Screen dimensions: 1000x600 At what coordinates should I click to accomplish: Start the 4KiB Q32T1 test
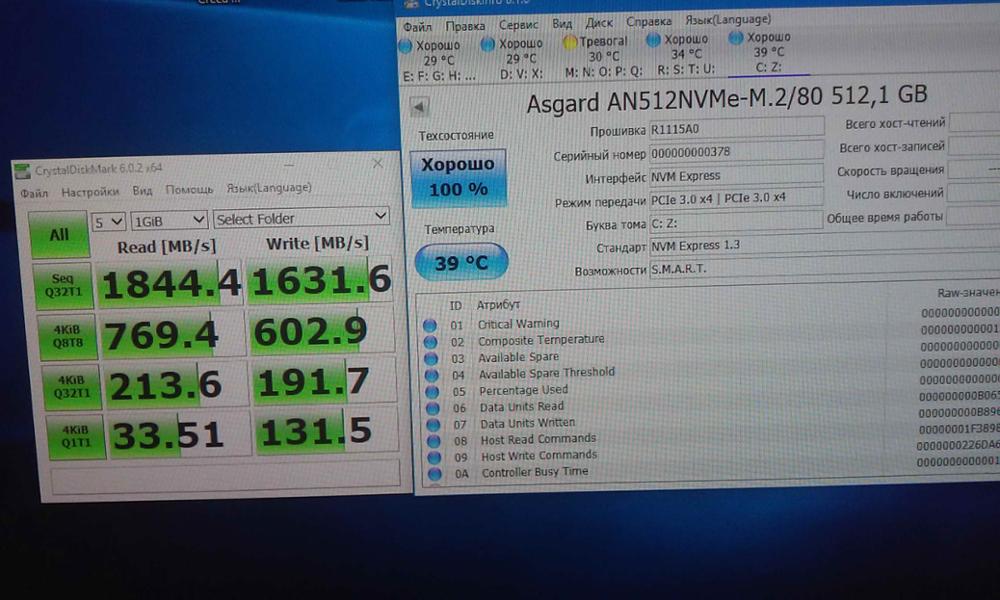pyautogui.click(x=71, y=386)
